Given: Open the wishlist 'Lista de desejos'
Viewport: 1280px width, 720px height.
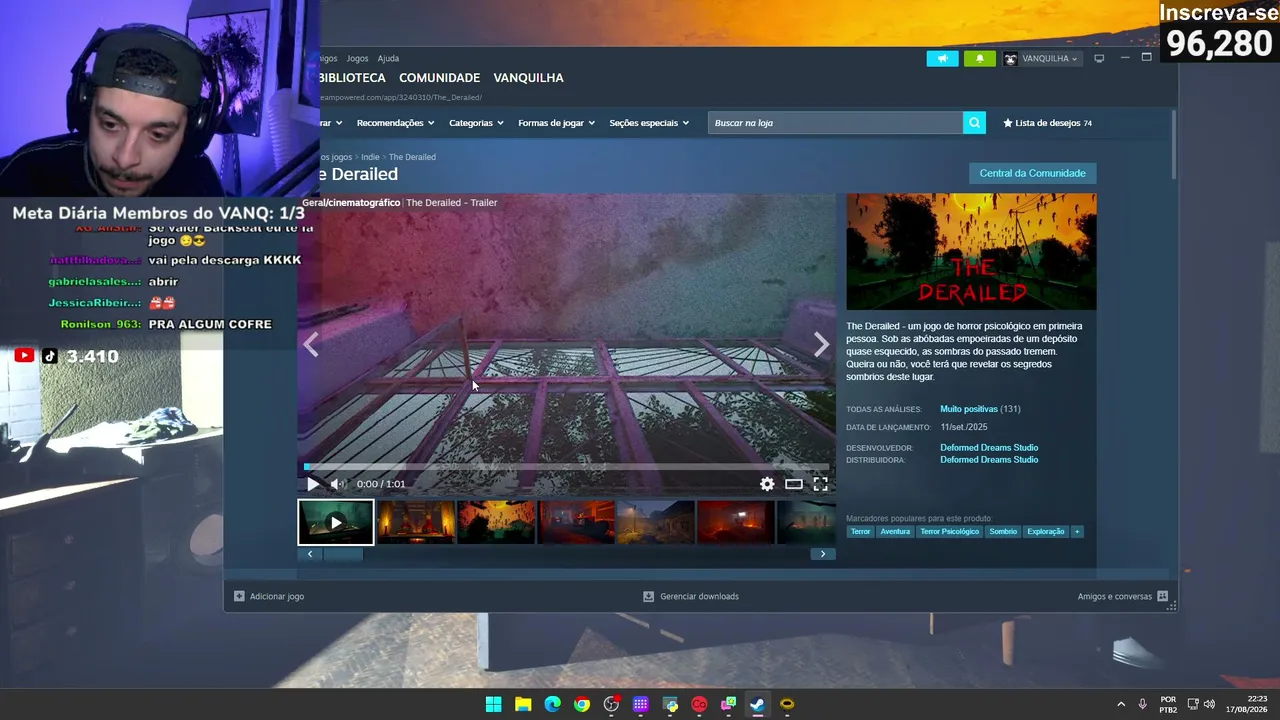Looking at the screenshot, I should pyautogui.click(x=1047, y=123).
